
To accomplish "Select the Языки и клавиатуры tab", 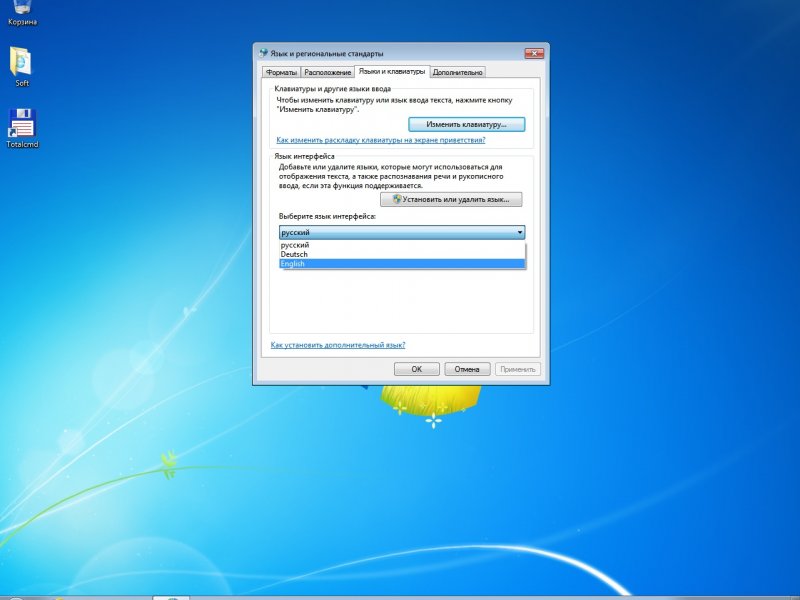I will click(x=392, y=71).
